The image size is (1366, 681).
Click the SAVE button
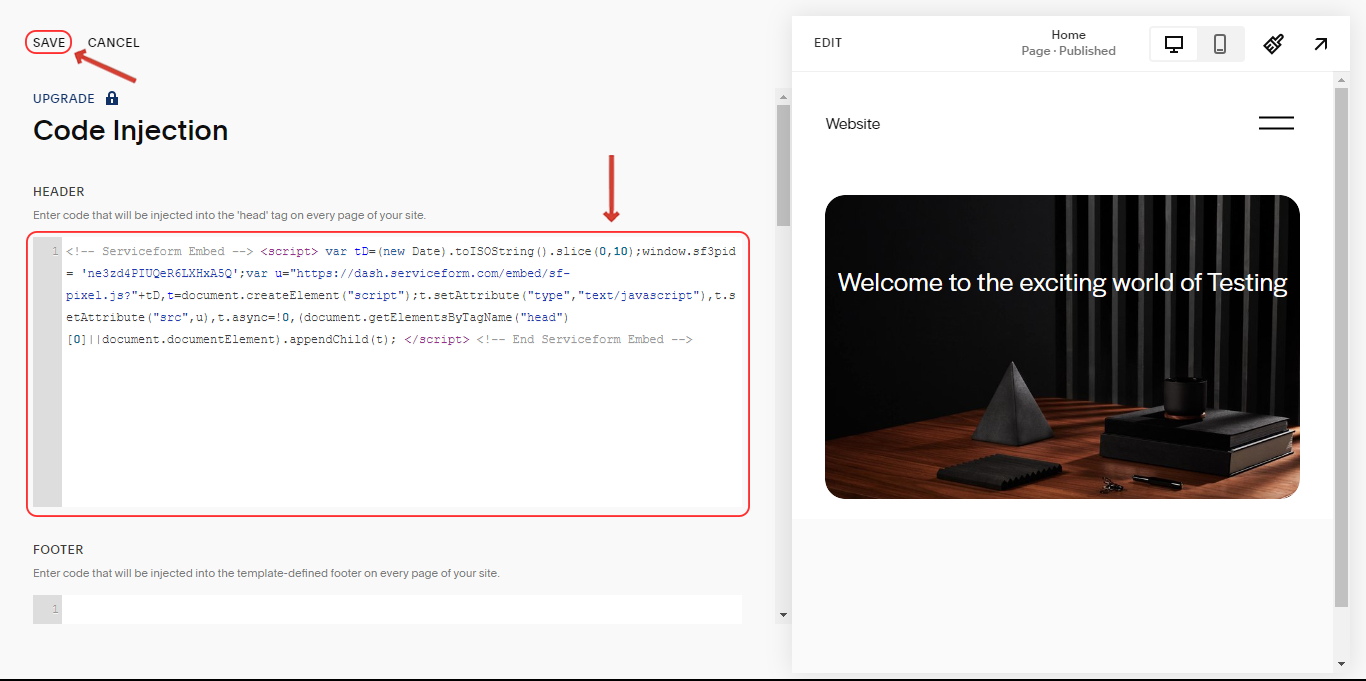[x=49, y=42]
